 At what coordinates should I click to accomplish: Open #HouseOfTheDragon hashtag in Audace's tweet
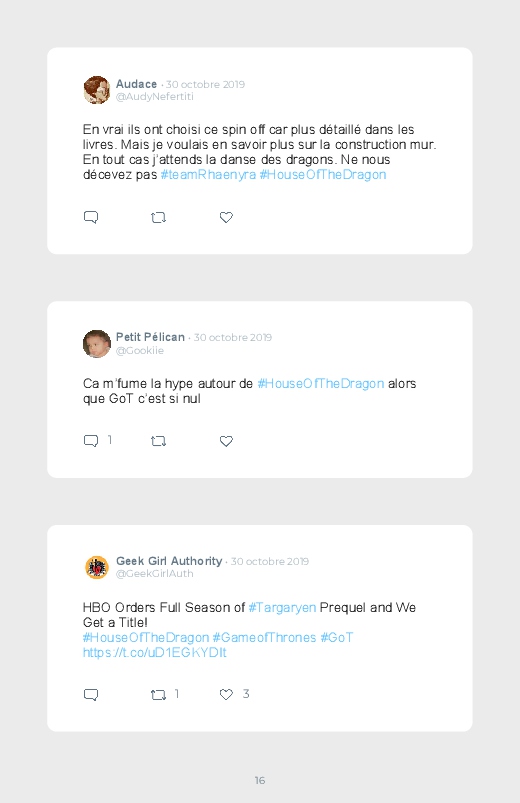pyautogui.click(x=323, y=175)
